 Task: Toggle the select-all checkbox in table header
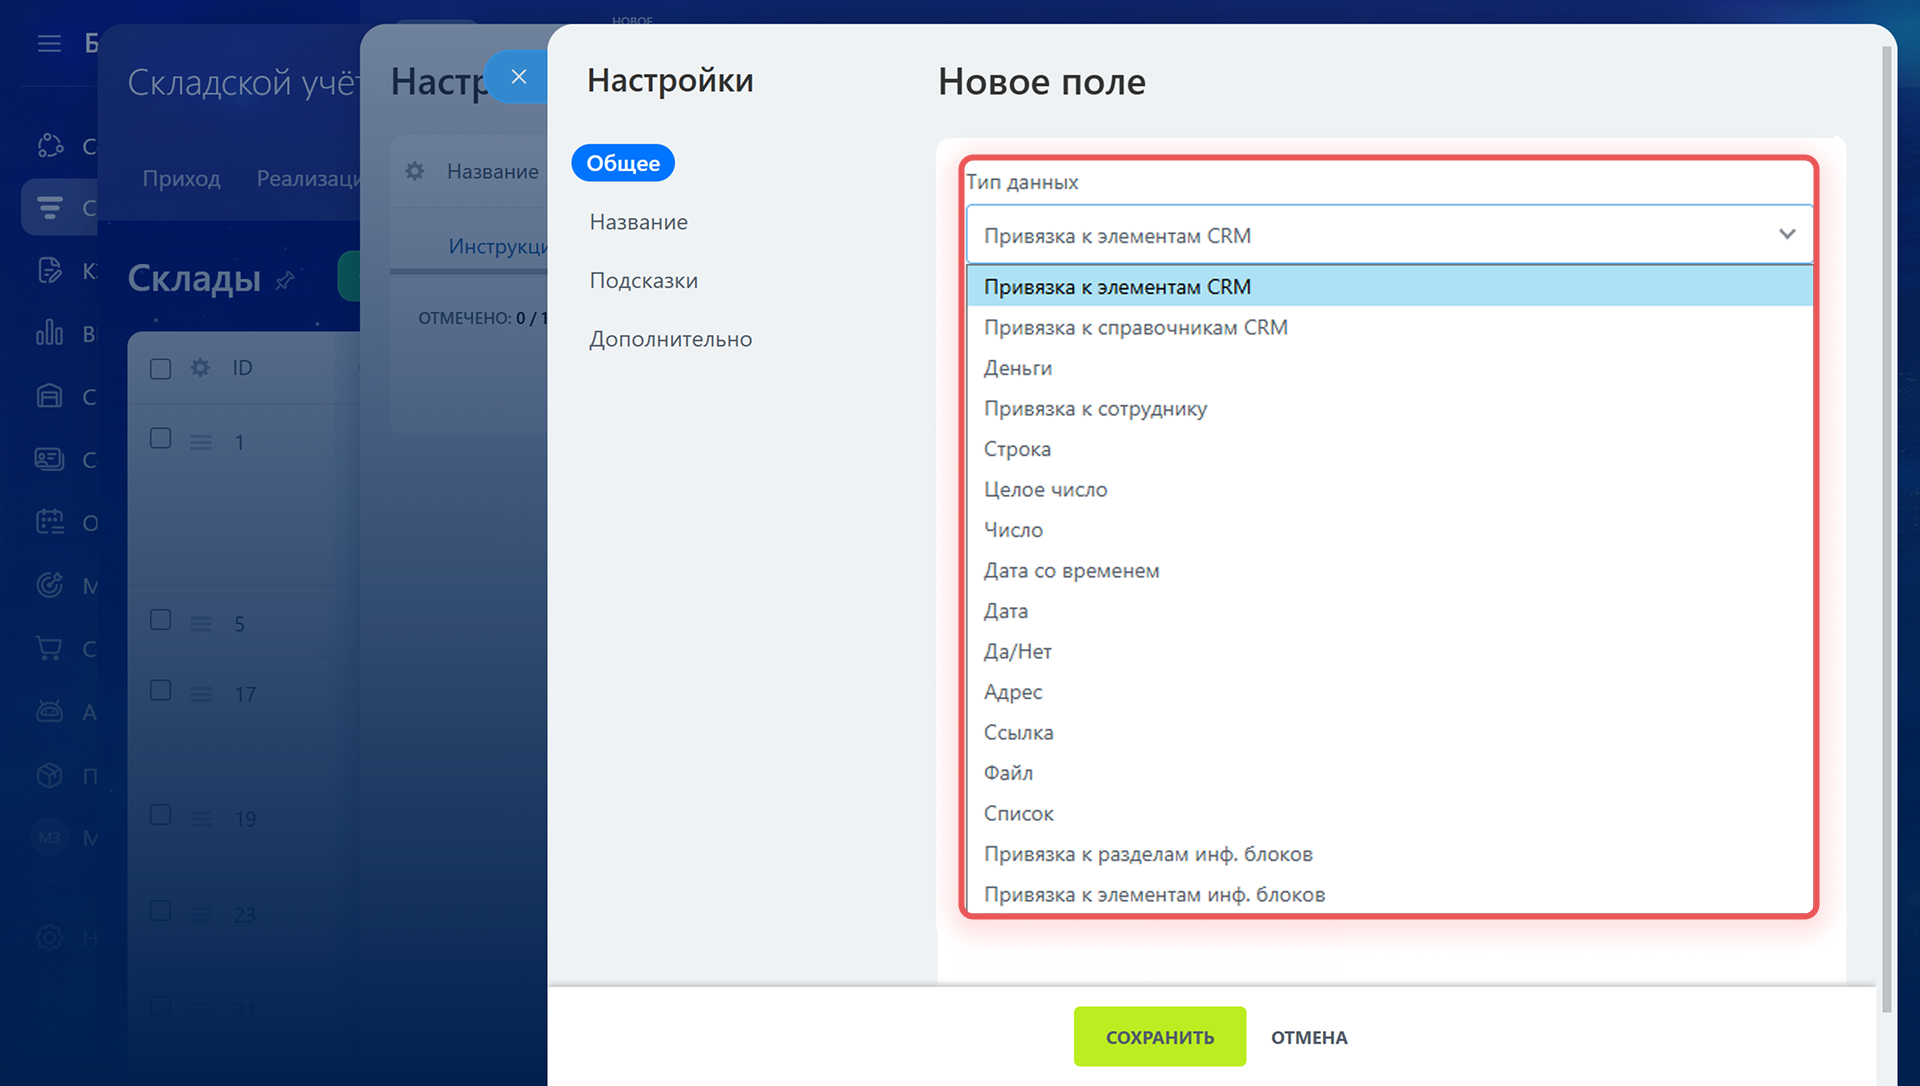(x=160, y=369)
